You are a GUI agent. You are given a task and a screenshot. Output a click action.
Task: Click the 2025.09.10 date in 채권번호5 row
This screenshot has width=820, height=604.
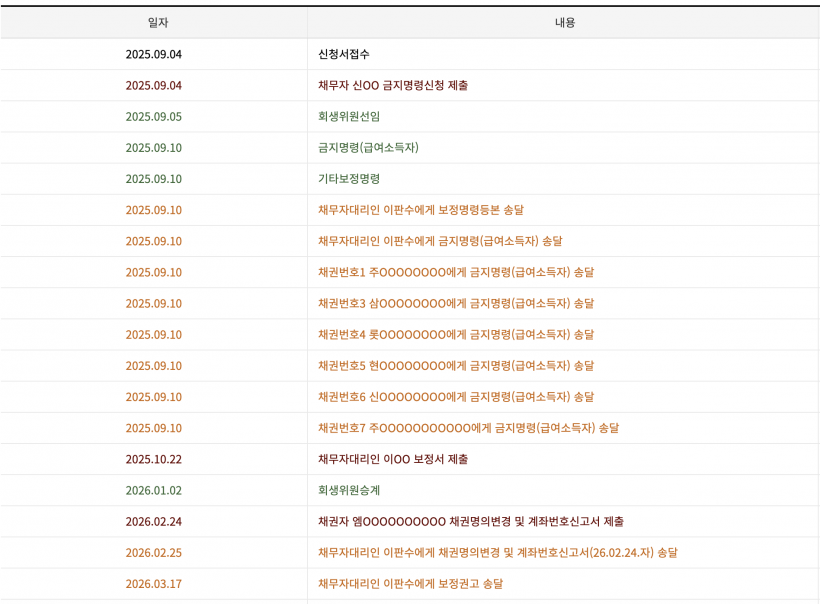coord(154,366)
